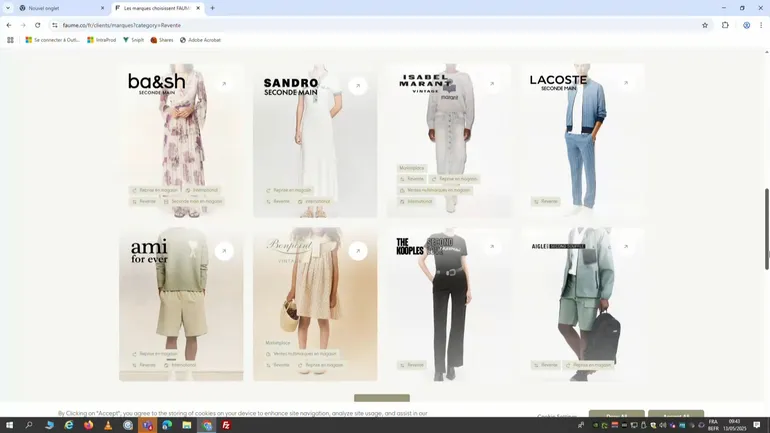
Task: Open the Windows Start menu
Action: click(x=10, y=425)
